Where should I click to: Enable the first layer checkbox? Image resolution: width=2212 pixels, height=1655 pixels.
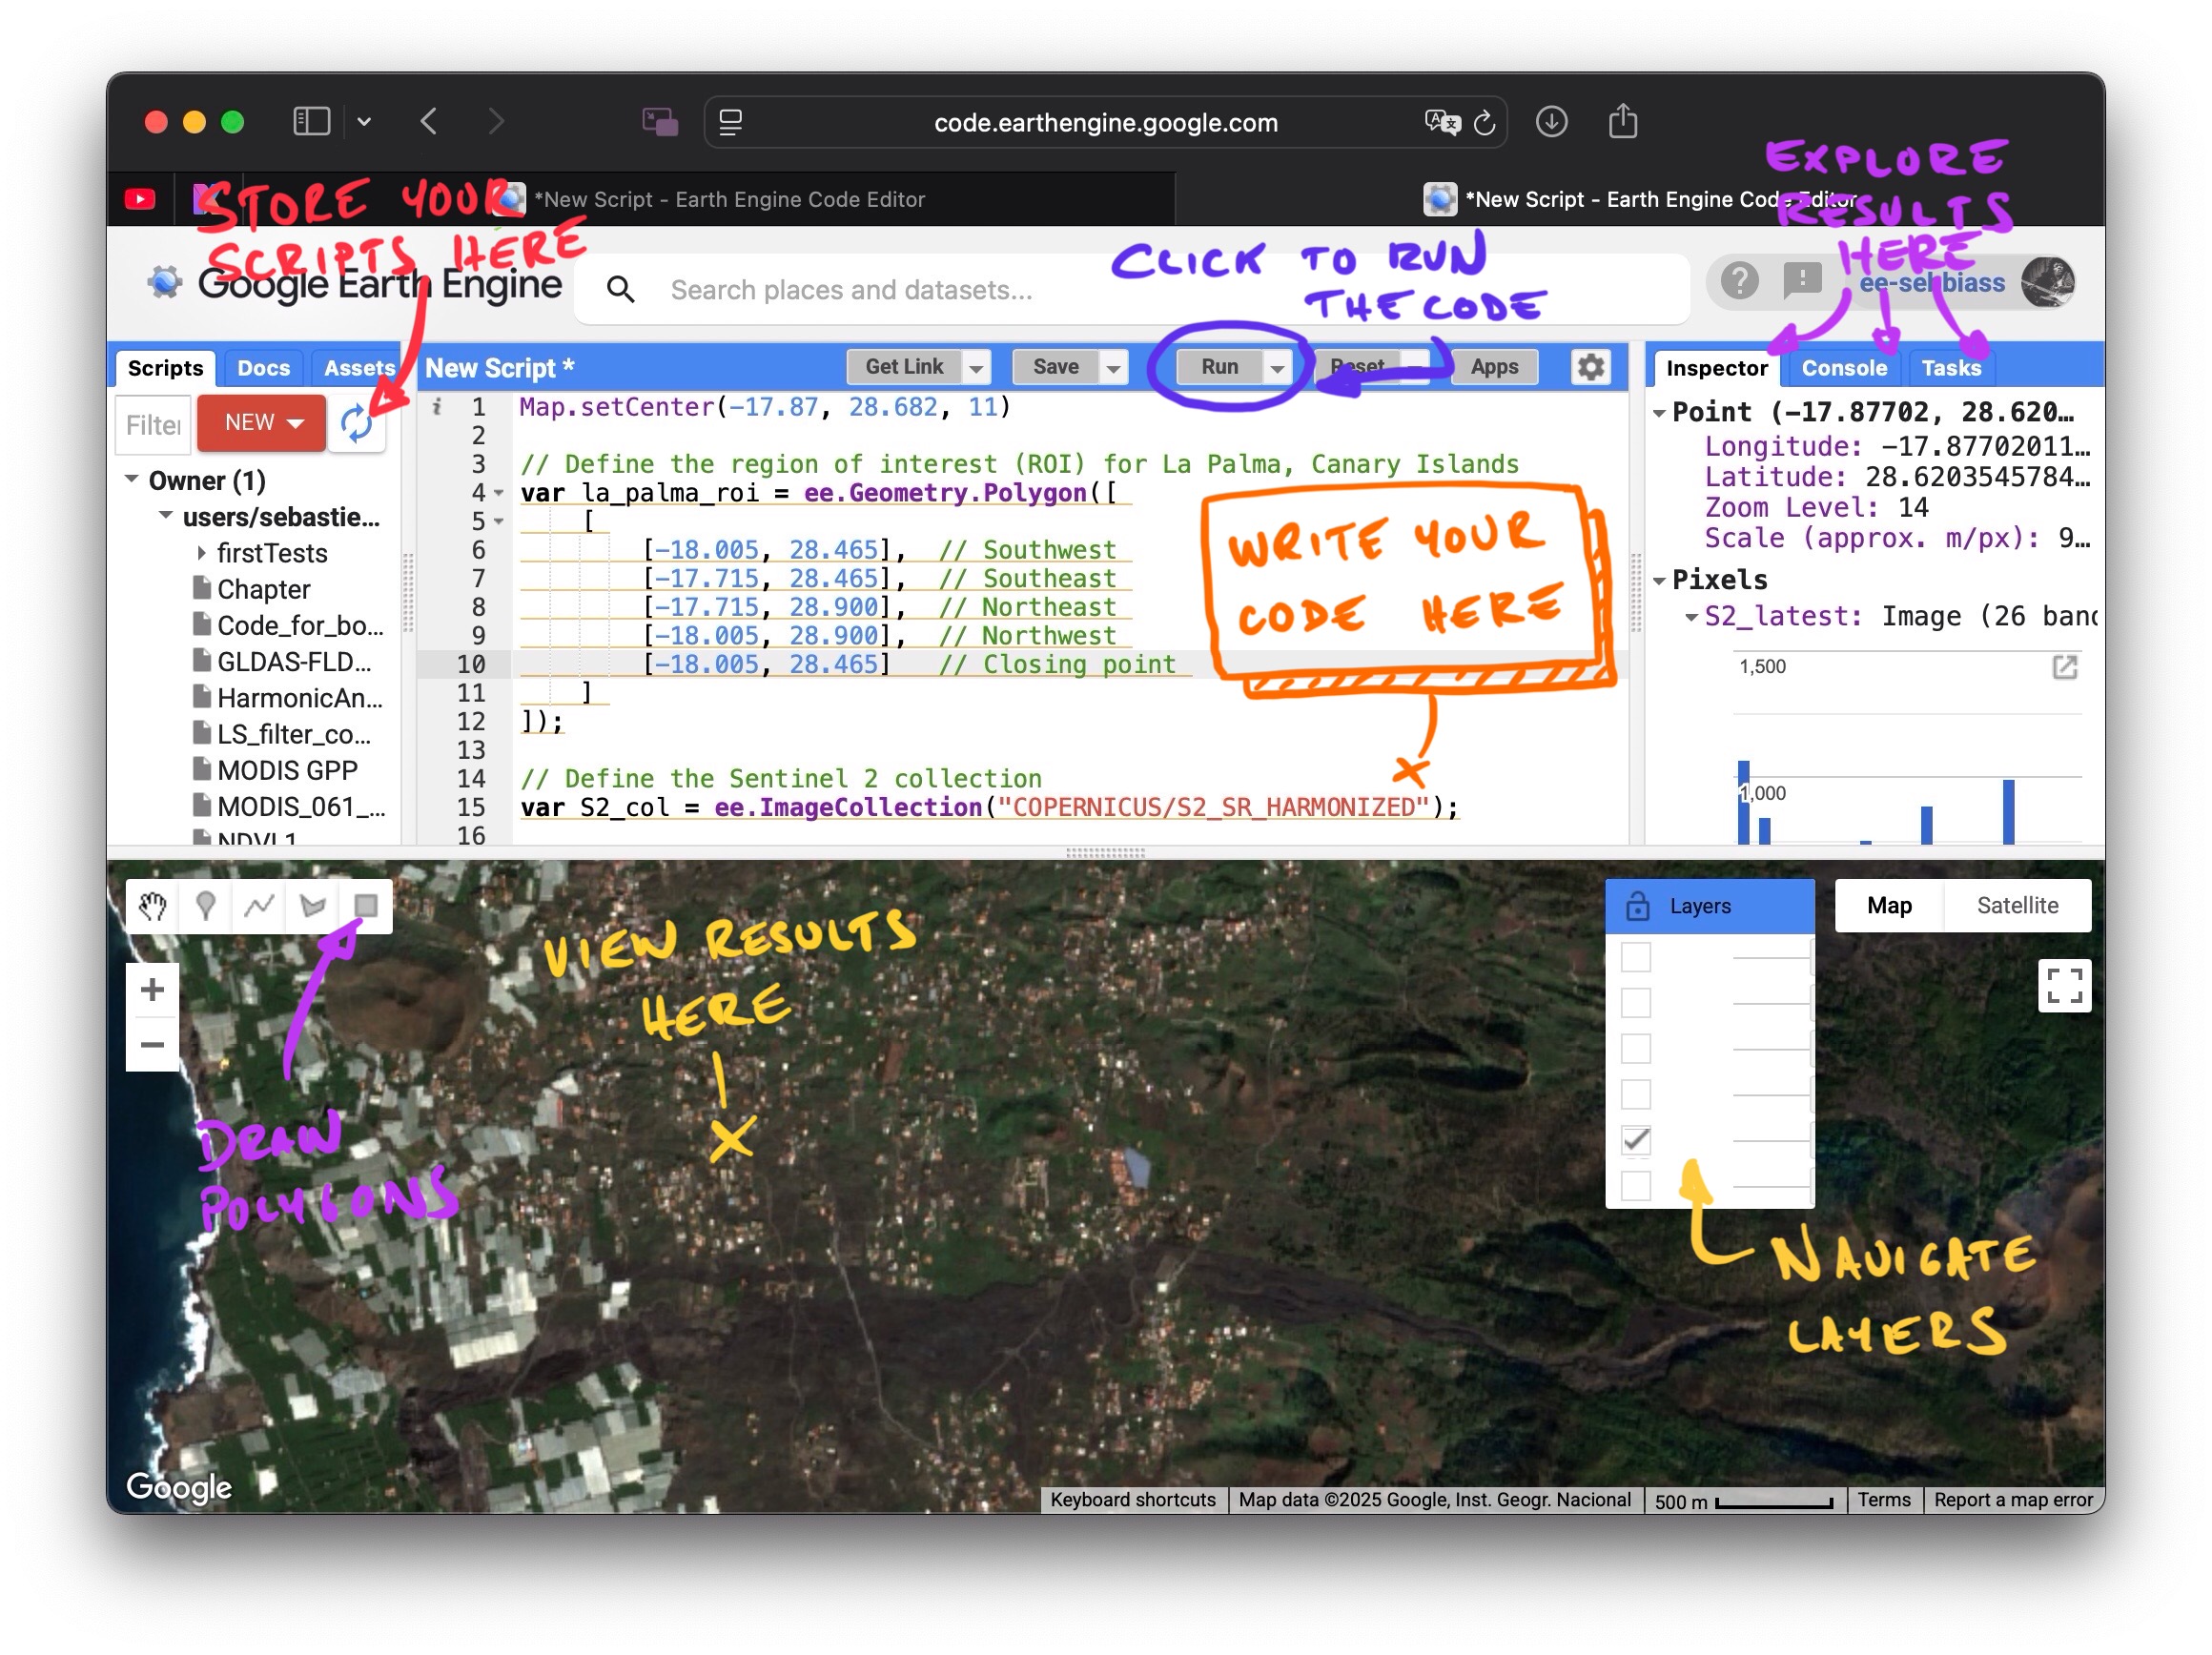point(1636,957)
